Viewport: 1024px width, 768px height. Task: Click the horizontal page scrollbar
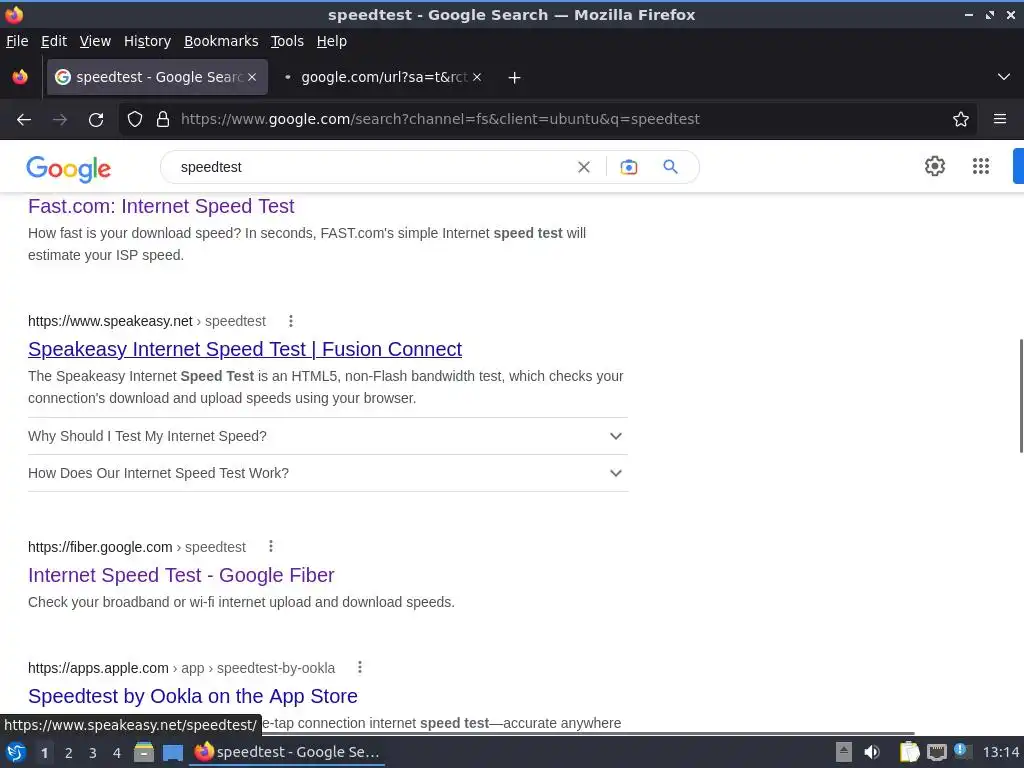[x=588, y=733]
